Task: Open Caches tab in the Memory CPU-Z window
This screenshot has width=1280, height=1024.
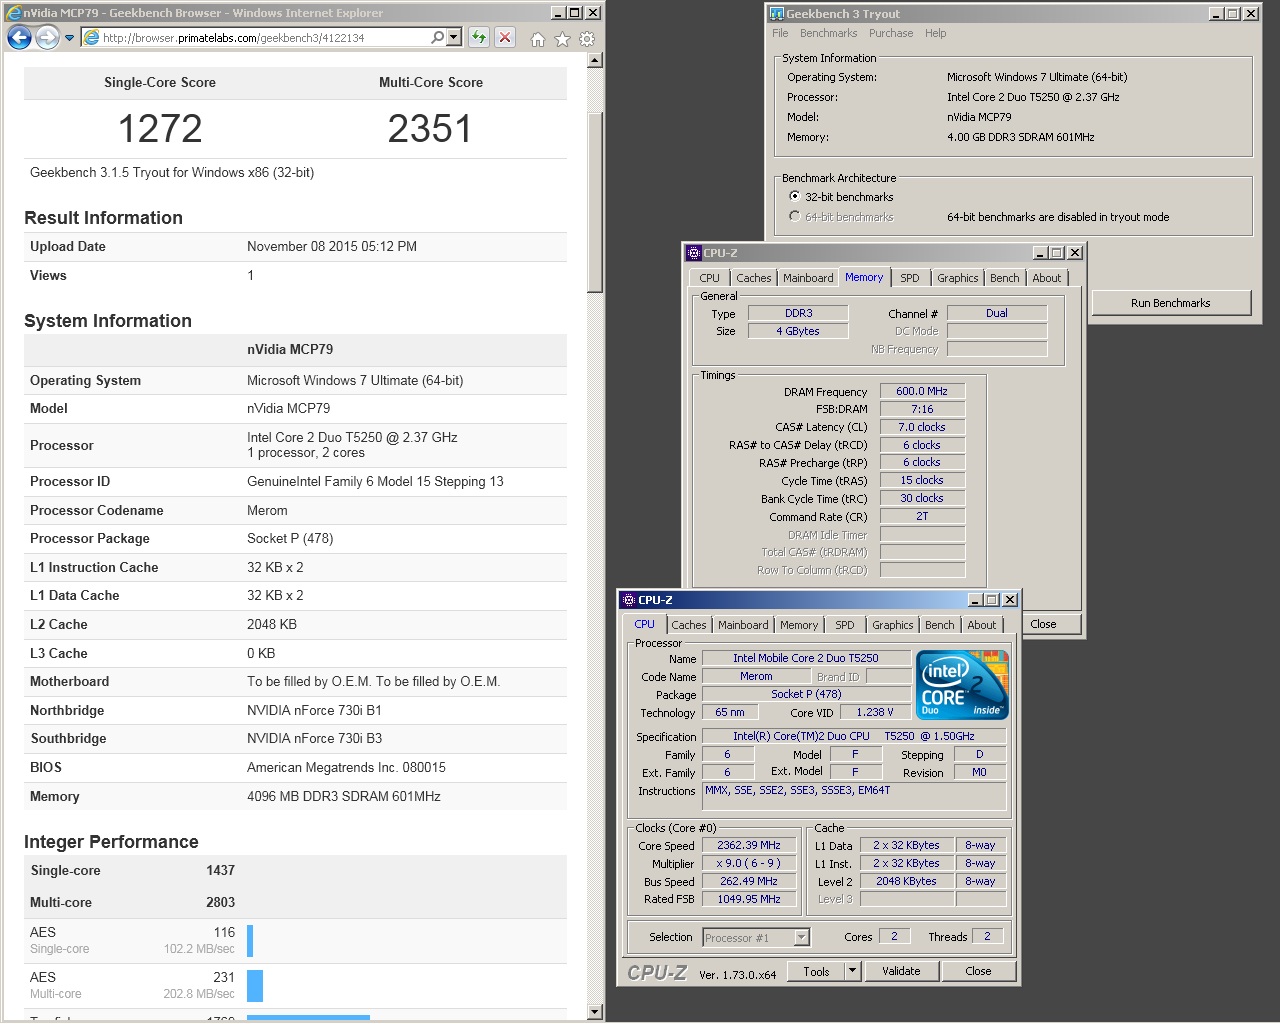Action: 754,278
